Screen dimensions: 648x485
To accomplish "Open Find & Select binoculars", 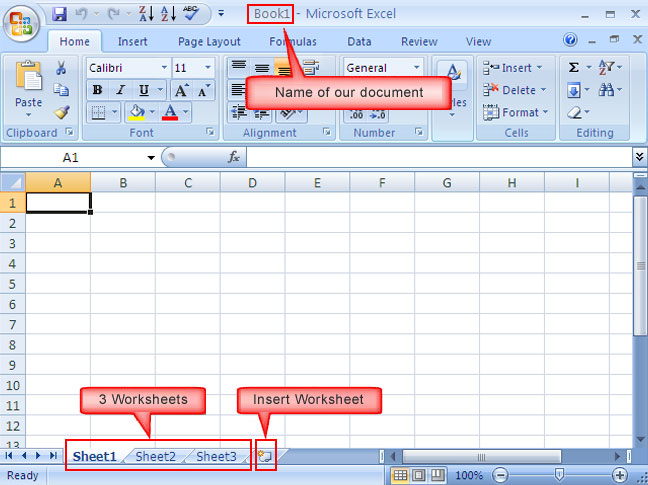I will pyautogui.click(x=610, y=90).
